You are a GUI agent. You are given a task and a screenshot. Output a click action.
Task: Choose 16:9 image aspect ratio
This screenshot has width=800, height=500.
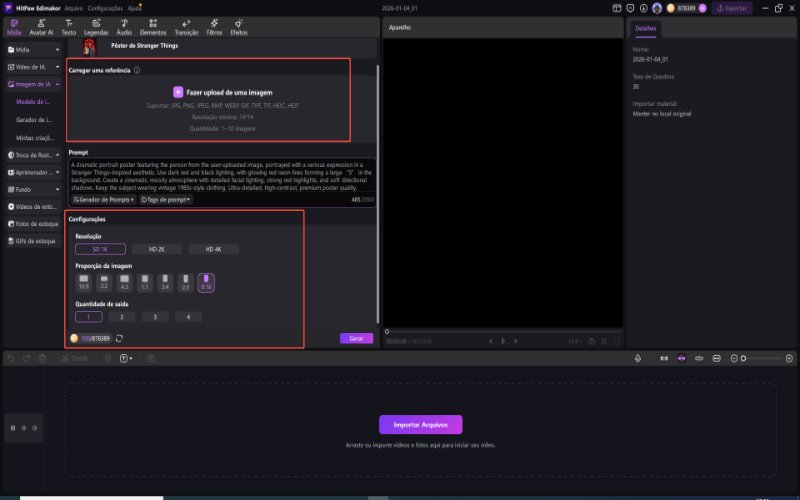(x=84, y=282)
